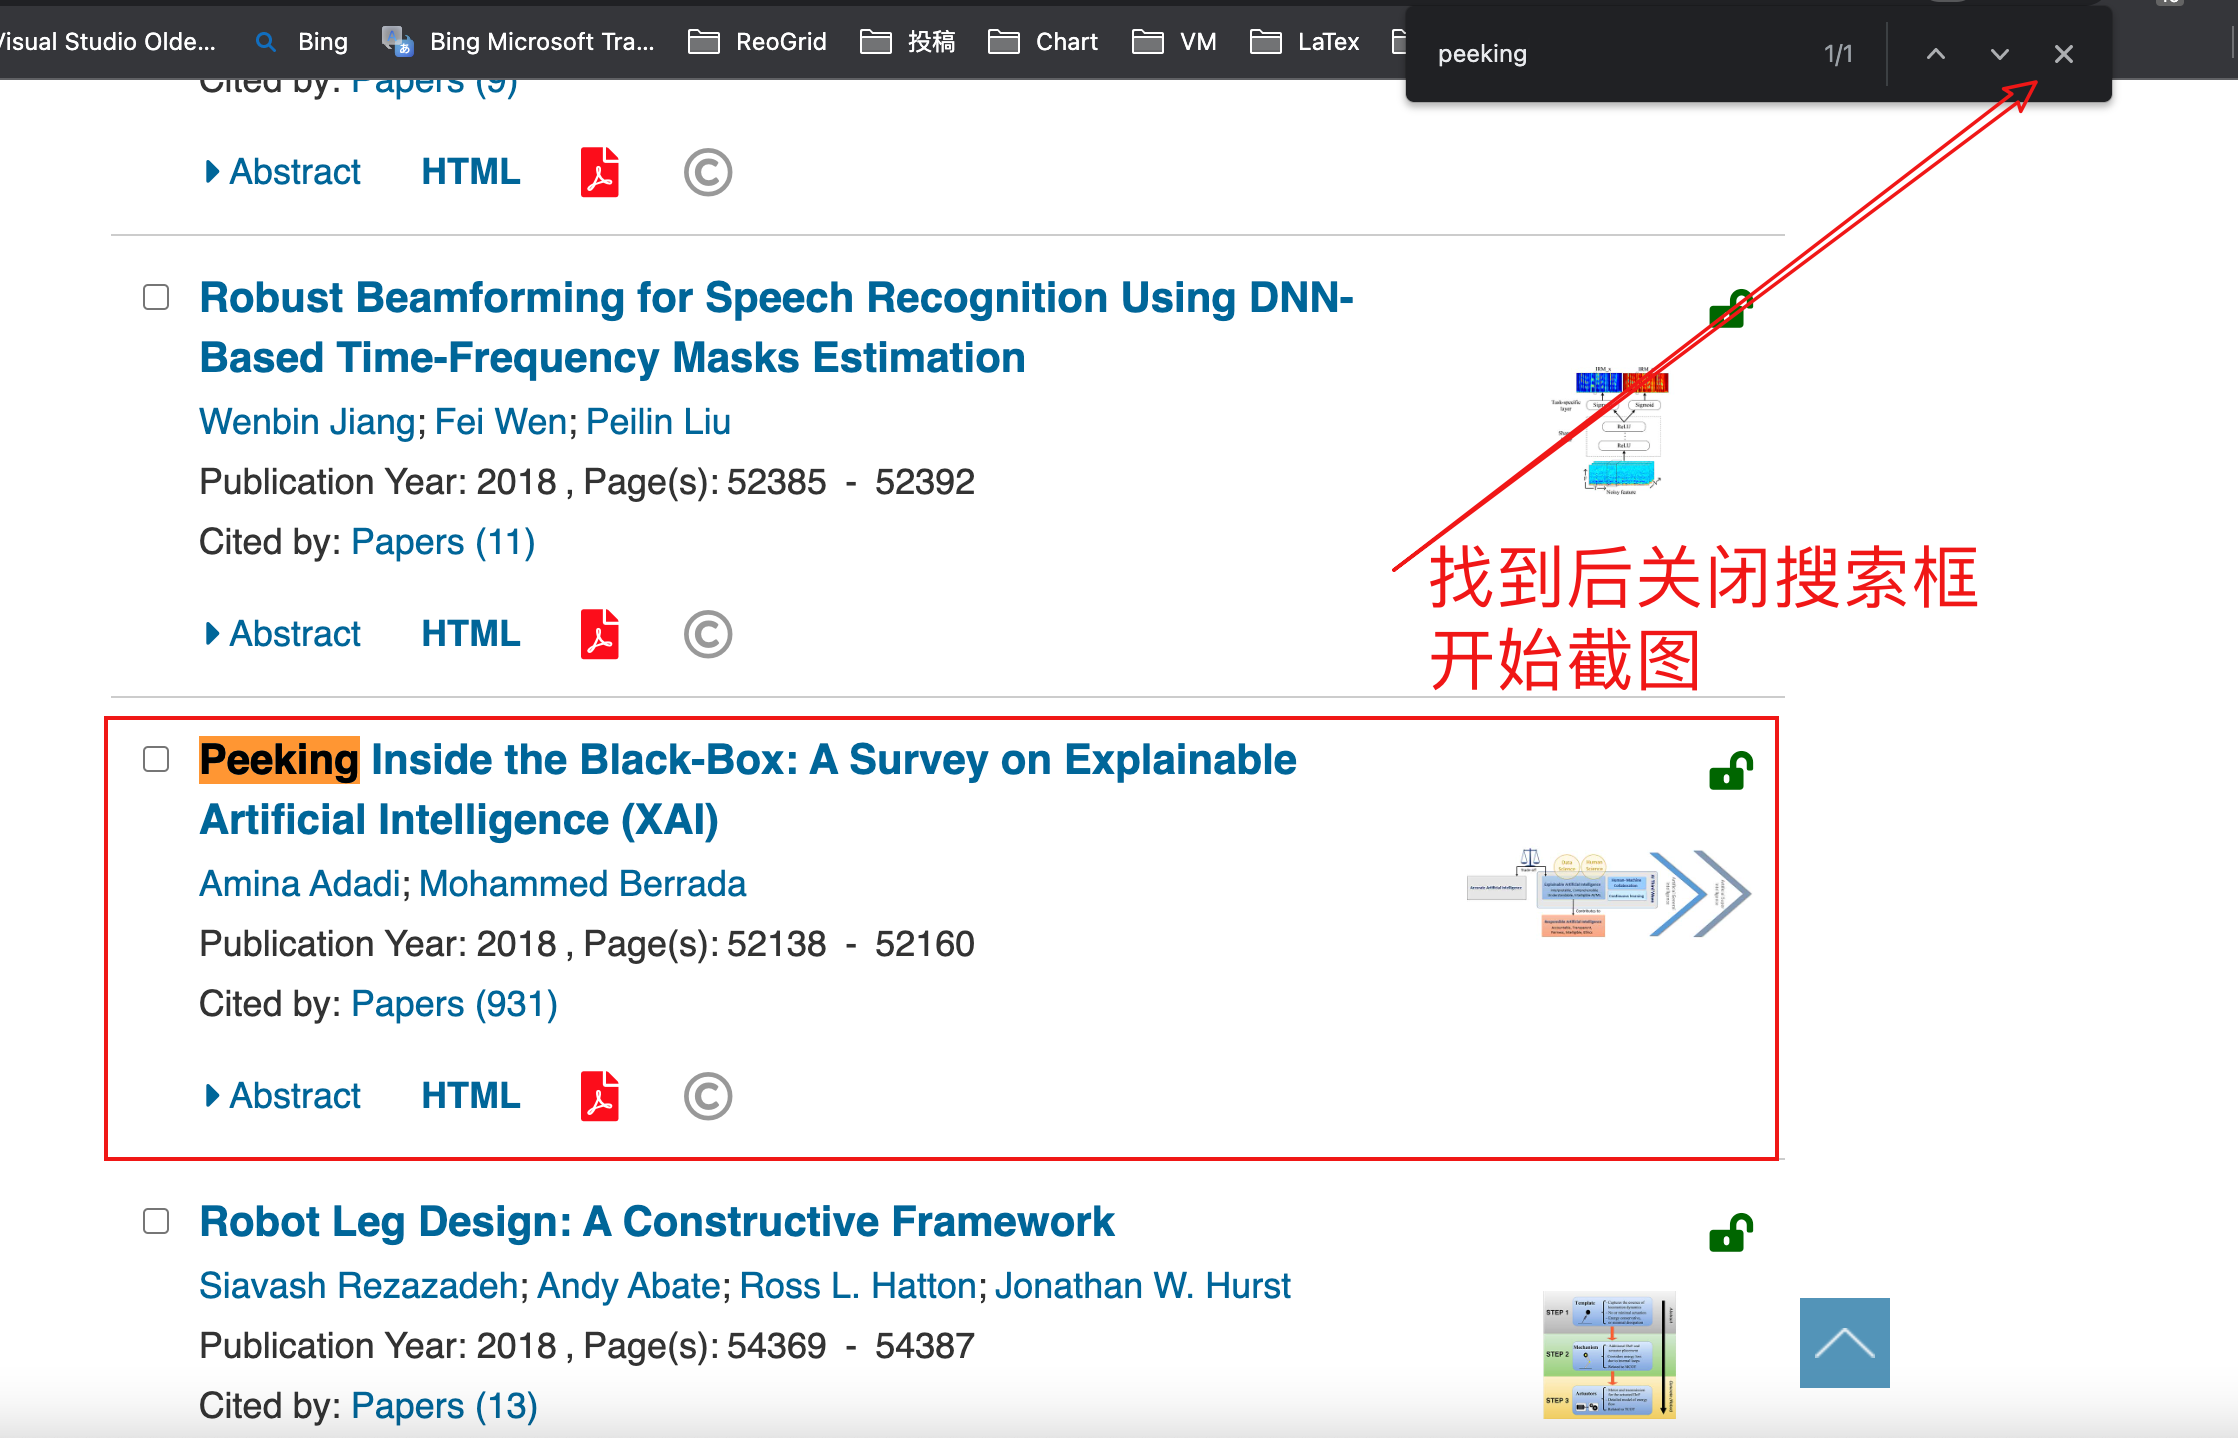Click copyright icon in the top paper row
Viewport: 2238px width, 1438px height.
[x=708, y=172]
